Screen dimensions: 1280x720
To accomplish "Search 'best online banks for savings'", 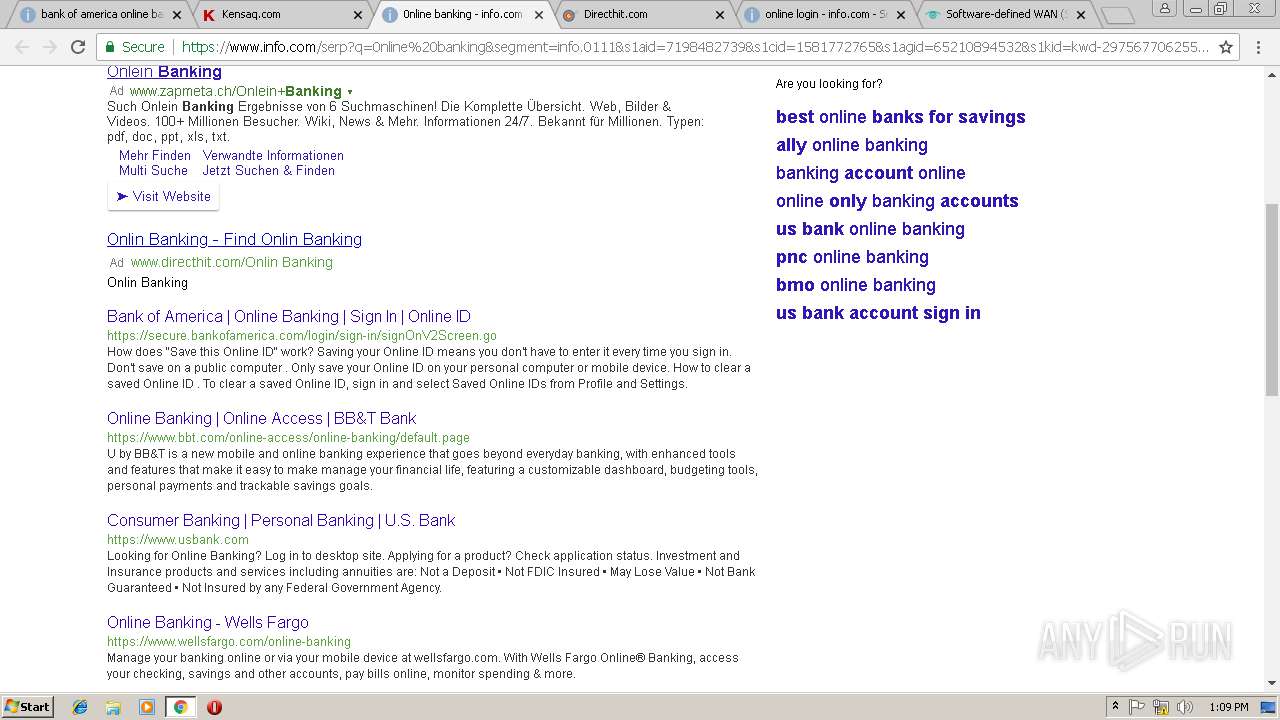I will tap(900, 117).
